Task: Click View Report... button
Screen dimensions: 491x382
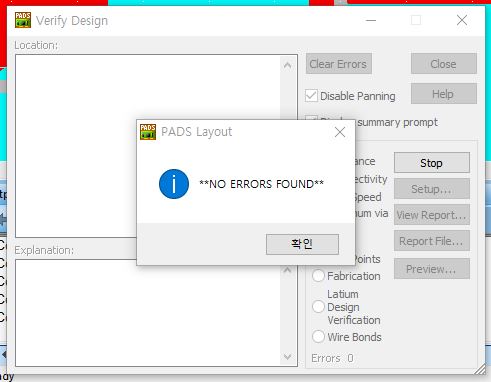Action: (x=432, y=215)
